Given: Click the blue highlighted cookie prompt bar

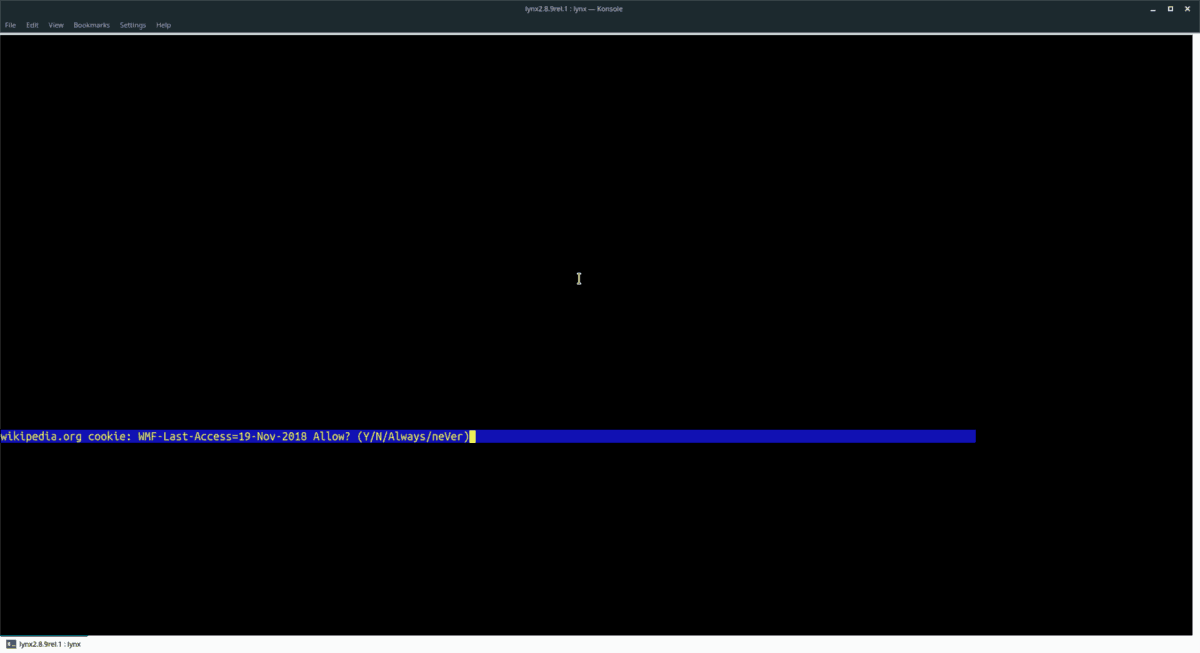Looking at the screenshot, I should coord(700,436).
